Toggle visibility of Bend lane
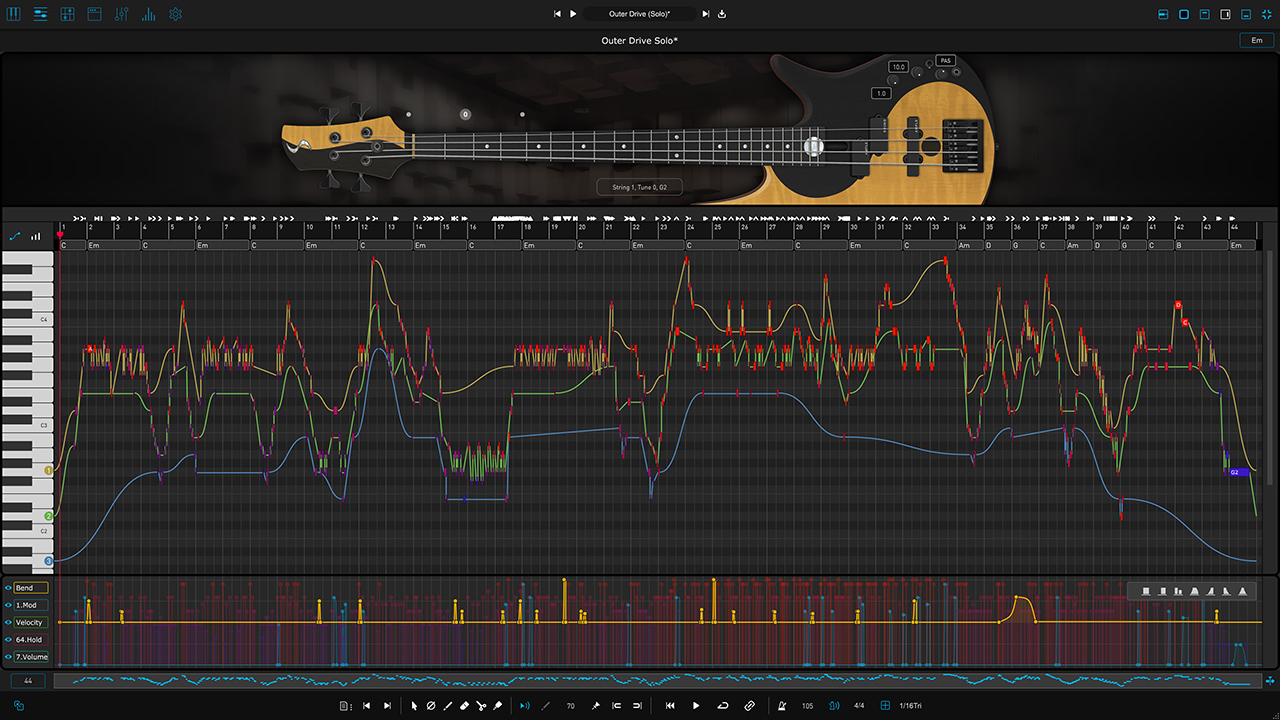The height and width of the screenshot is (720, 1280). pos(8,588)
